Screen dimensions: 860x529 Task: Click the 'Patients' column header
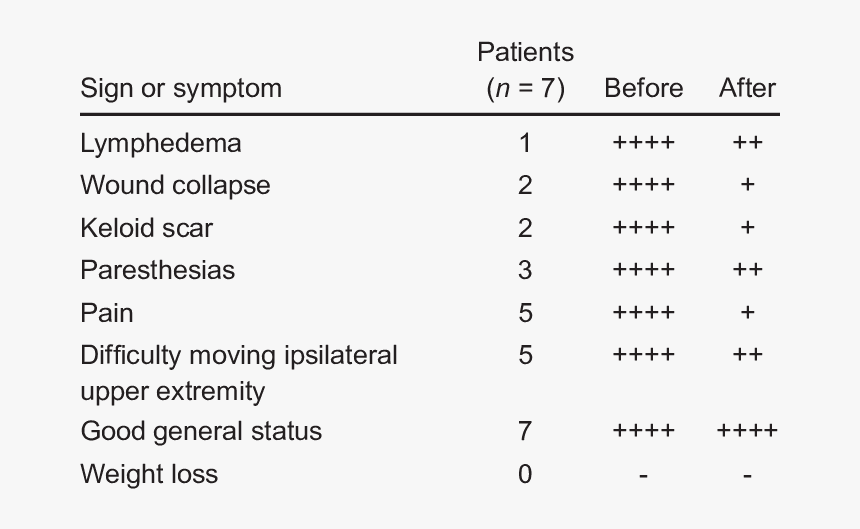[525, 53]
